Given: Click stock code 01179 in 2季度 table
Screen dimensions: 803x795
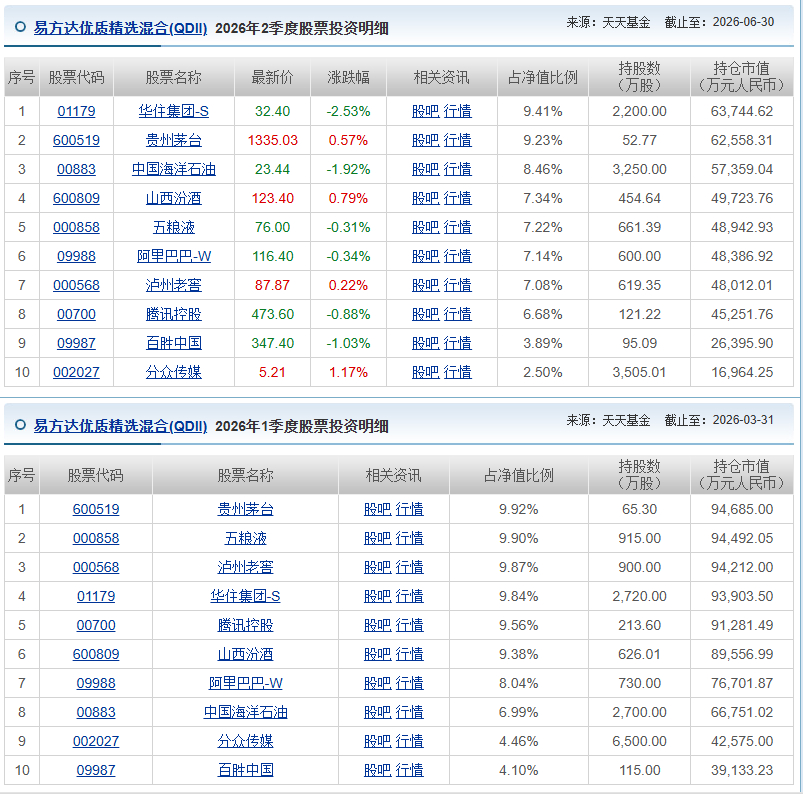Looking at the screenshot, I should pos(76,111).
